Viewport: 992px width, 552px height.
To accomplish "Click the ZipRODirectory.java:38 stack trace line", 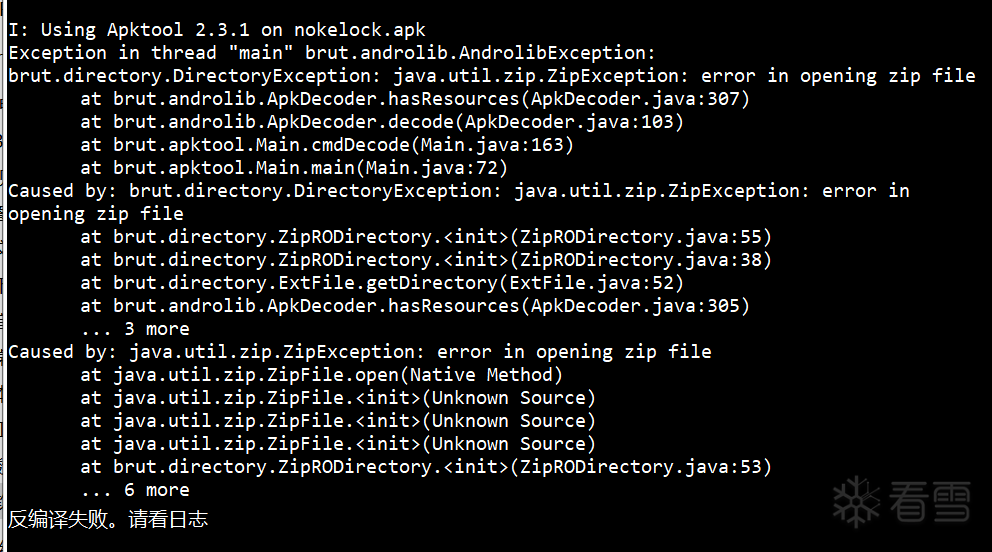I will pos(426,260).
